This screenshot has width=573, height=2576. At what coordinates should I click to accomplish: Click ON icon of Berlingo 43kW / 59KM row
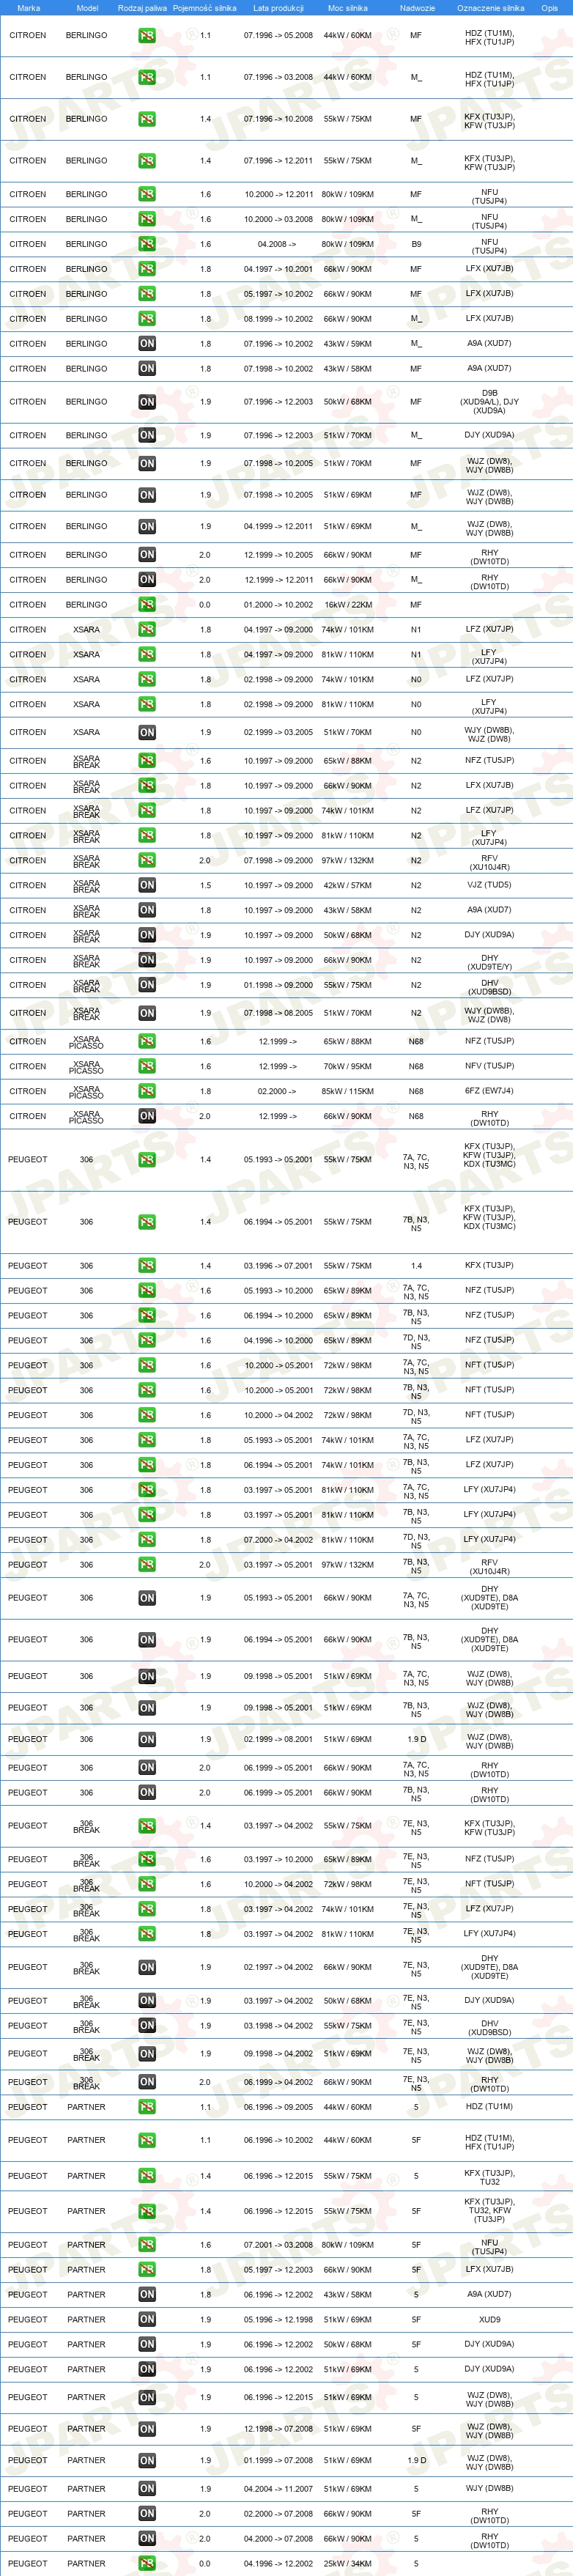(x=147, y=344)
